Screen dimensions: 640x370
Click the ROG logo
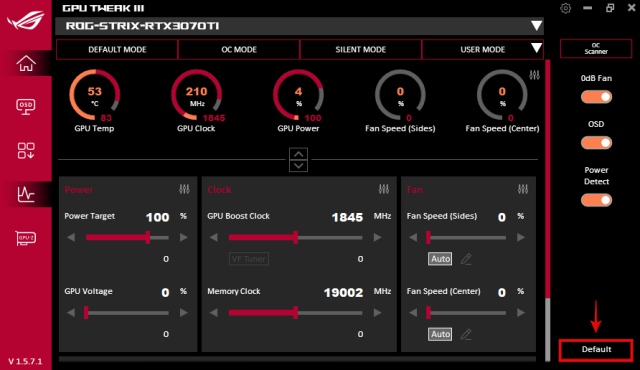(26, 20)
